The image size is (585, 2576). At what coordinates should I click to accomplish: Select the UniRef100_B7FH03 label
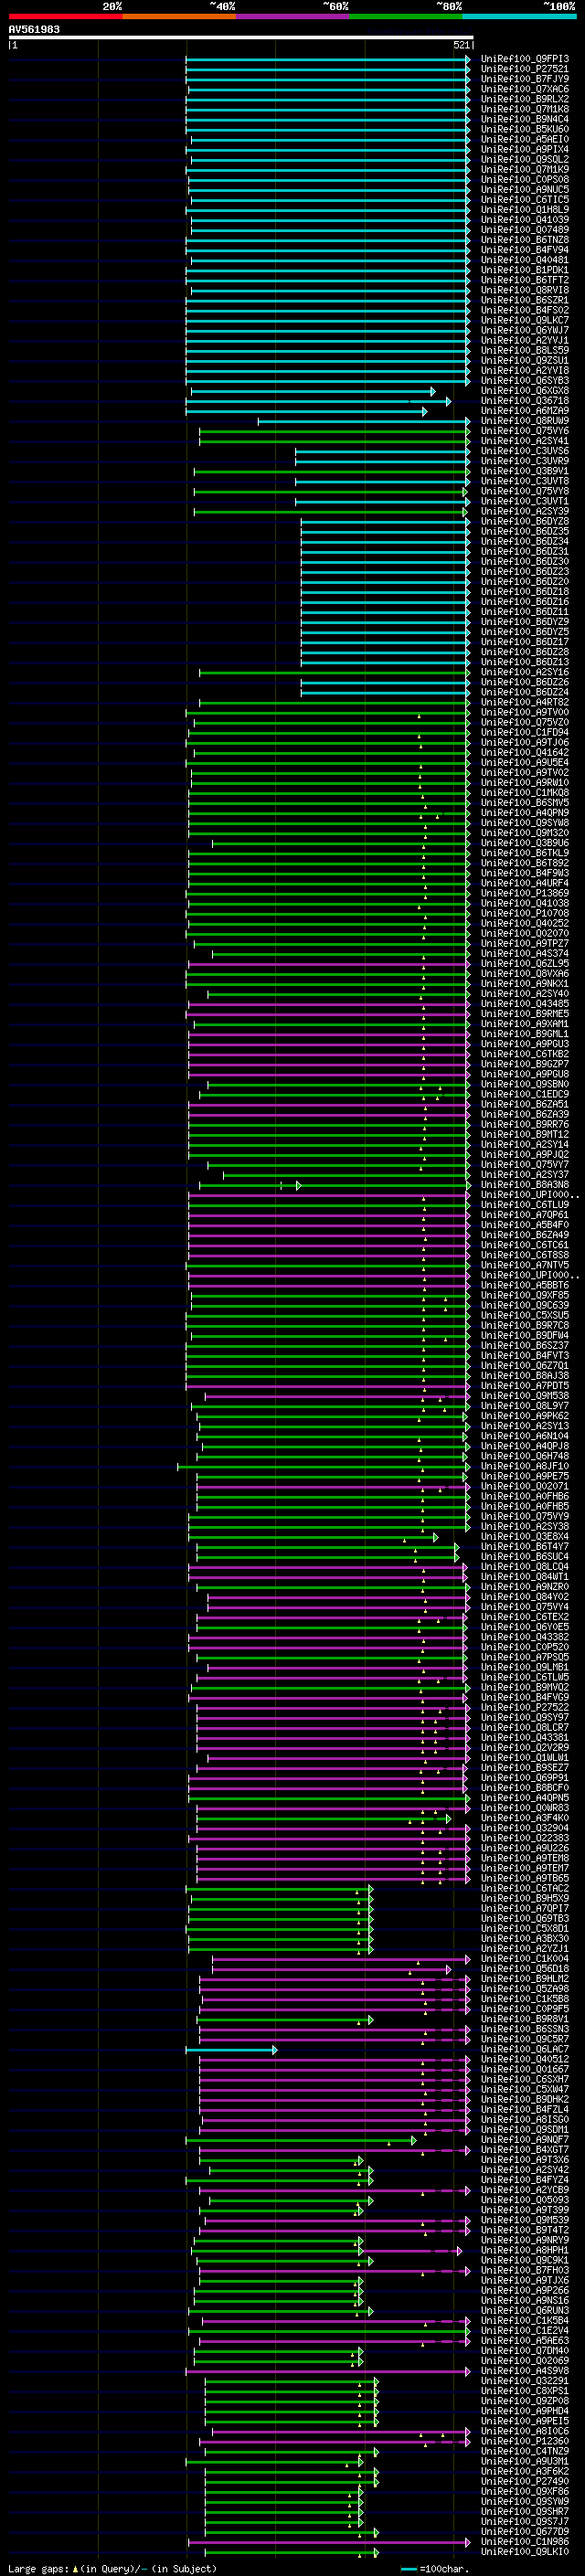[525, 2270]
